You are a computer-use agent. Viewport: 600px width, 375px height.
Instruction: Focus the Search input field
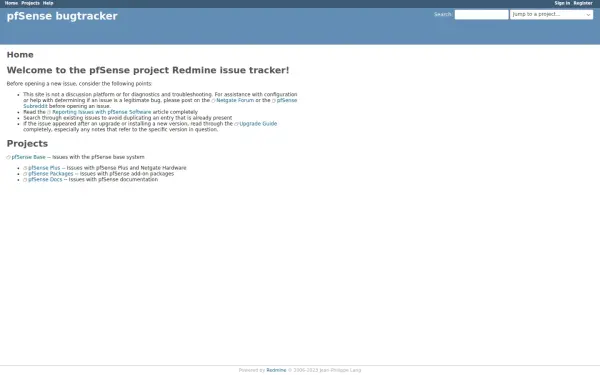(481, 15)
